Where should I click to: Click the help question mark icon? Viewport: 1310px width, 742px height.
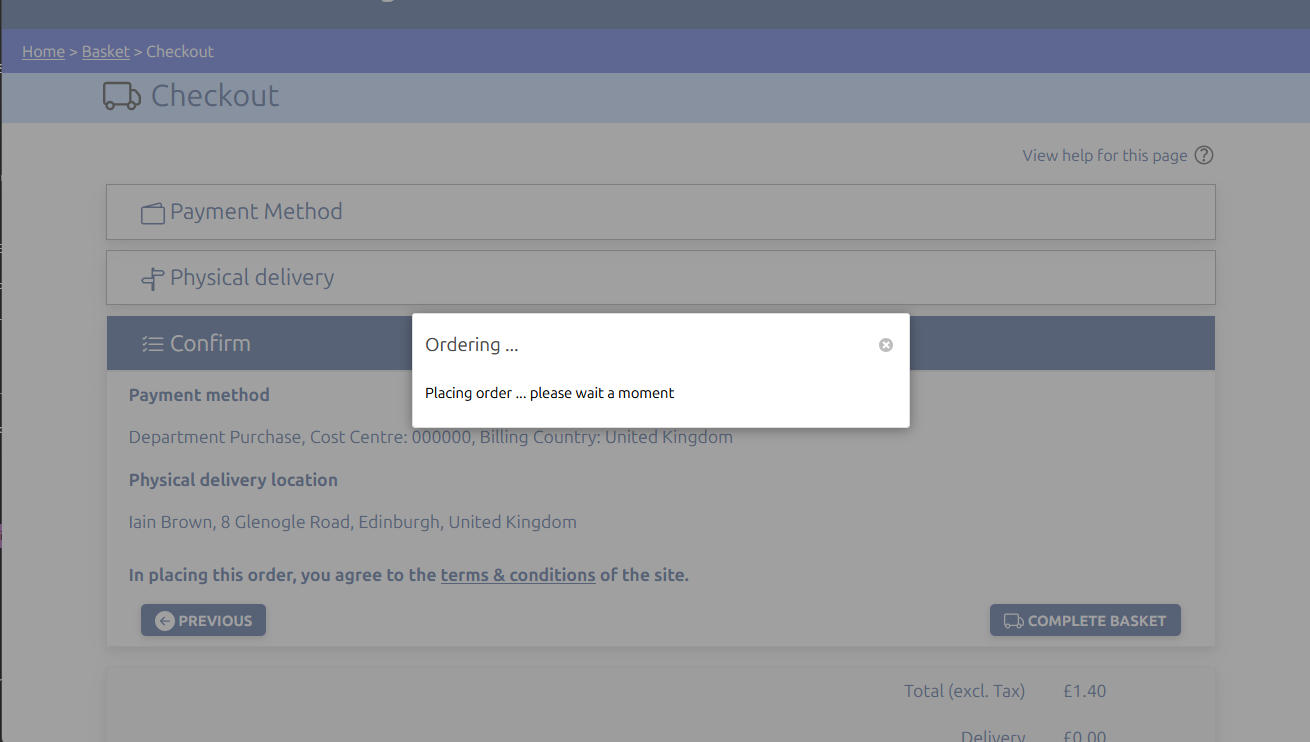pyautogui.click(x=1204, y=155)
